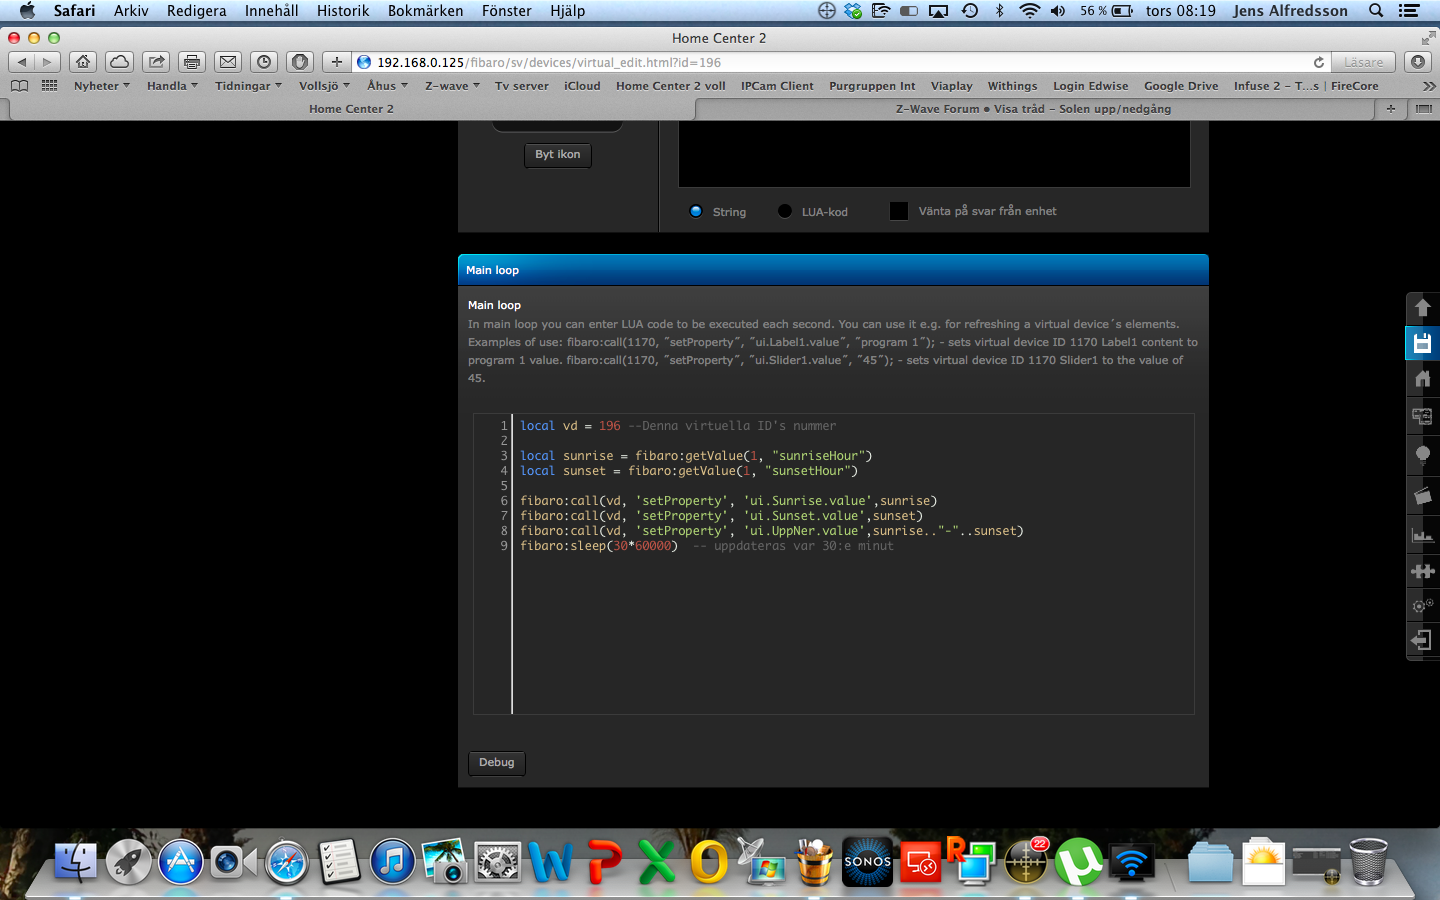Screen dimensions: 1440x900
Task: Click Wi-Fi status icon in menu bar
Action: (1029, 11)
